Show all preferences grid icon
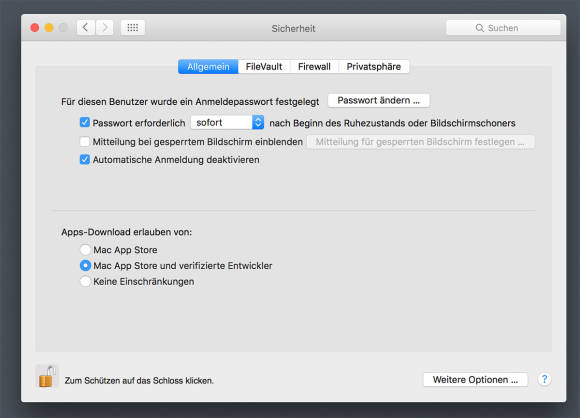This screenshot has height=418, width=580. click(x=133, y=28)
